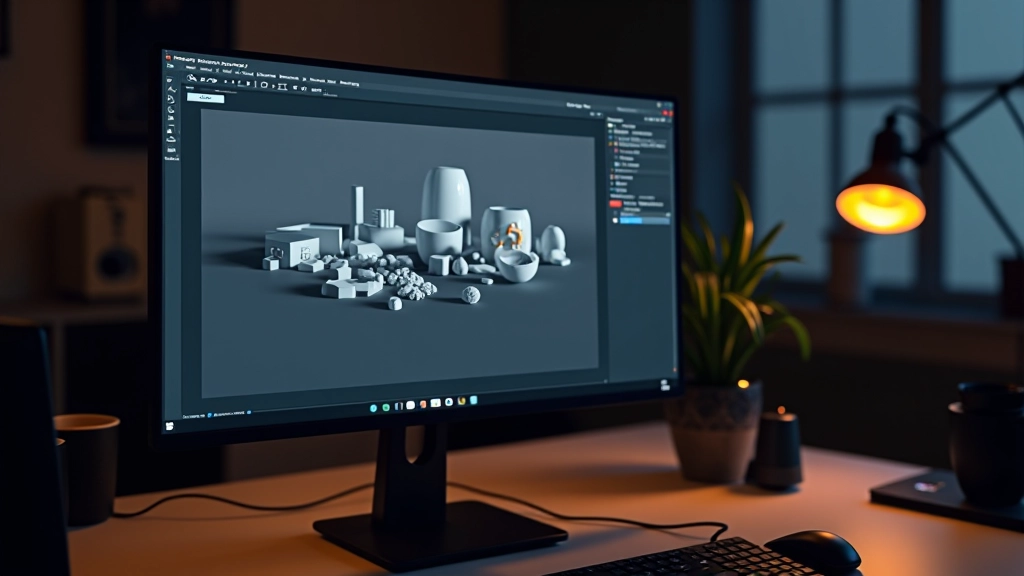Toggle the white checkbox beside the blue slider
Image resolution: width=1024 pixels, height=576 pixels.
click(615, 220)
